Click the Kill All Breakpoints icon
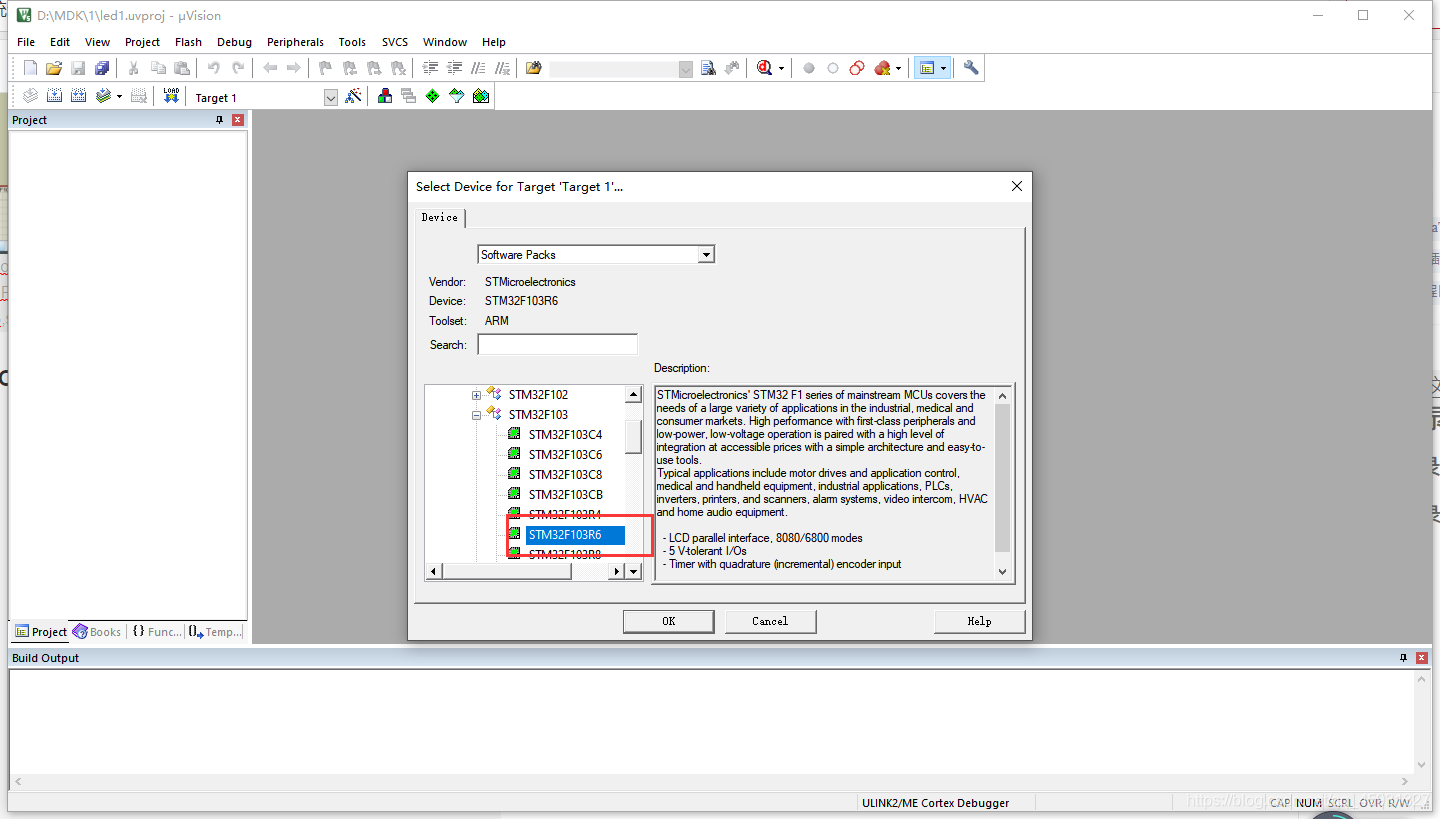1440x819 pixels. coord(882,68)
